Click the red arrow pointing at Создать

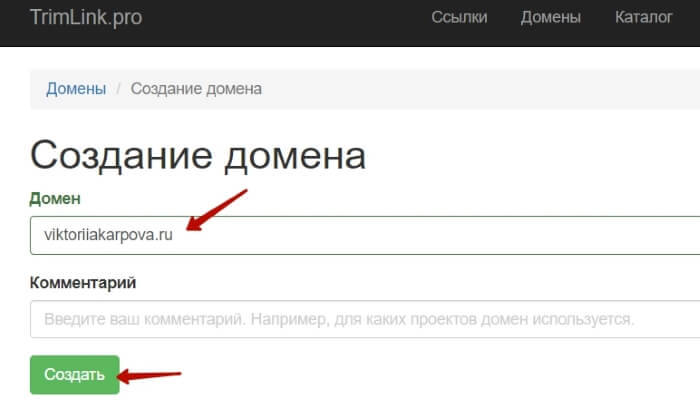(x=150, y=377)
